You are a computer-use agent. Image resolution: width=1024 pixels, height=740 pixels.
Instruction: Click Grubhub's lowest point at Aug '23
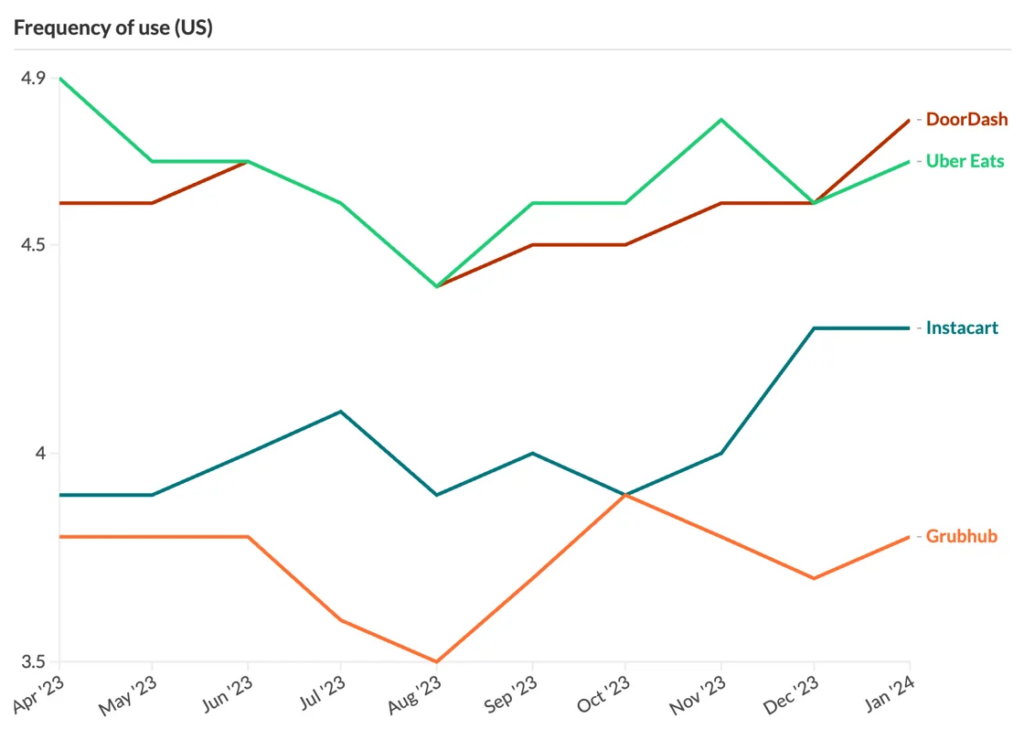(436, 661)
